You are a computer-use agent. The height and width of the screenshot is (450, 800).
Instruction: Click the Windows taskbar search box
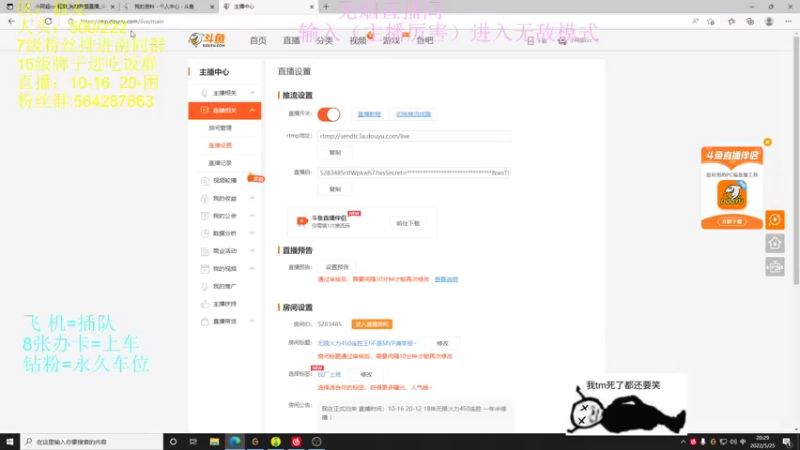pos(92,441)
